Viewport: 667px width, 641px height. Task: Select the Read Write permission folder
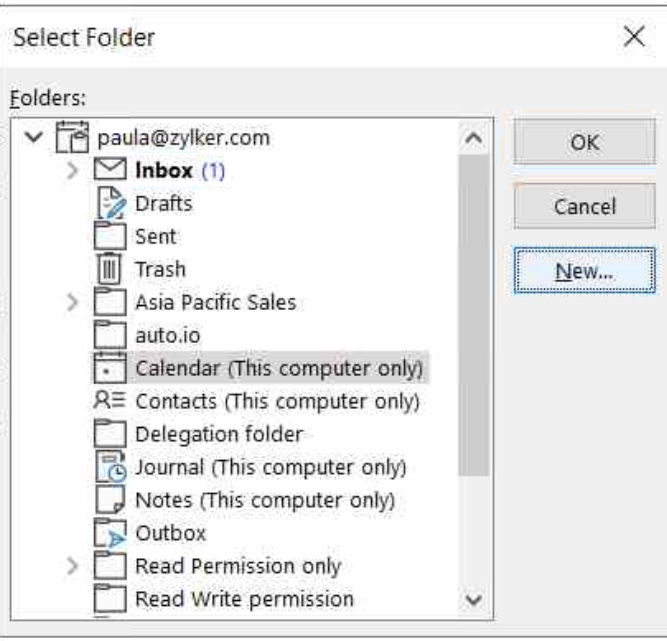[244, 599]
